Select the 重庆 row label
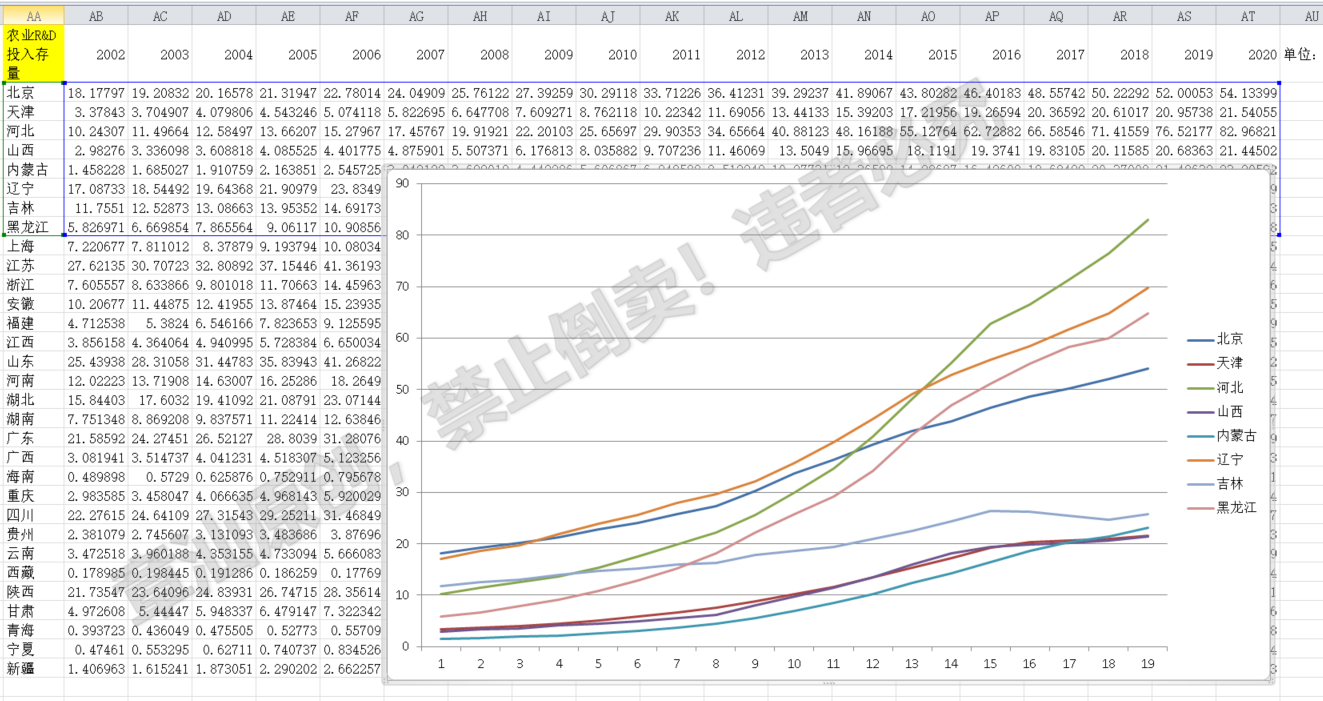 (x=33, y=495)
